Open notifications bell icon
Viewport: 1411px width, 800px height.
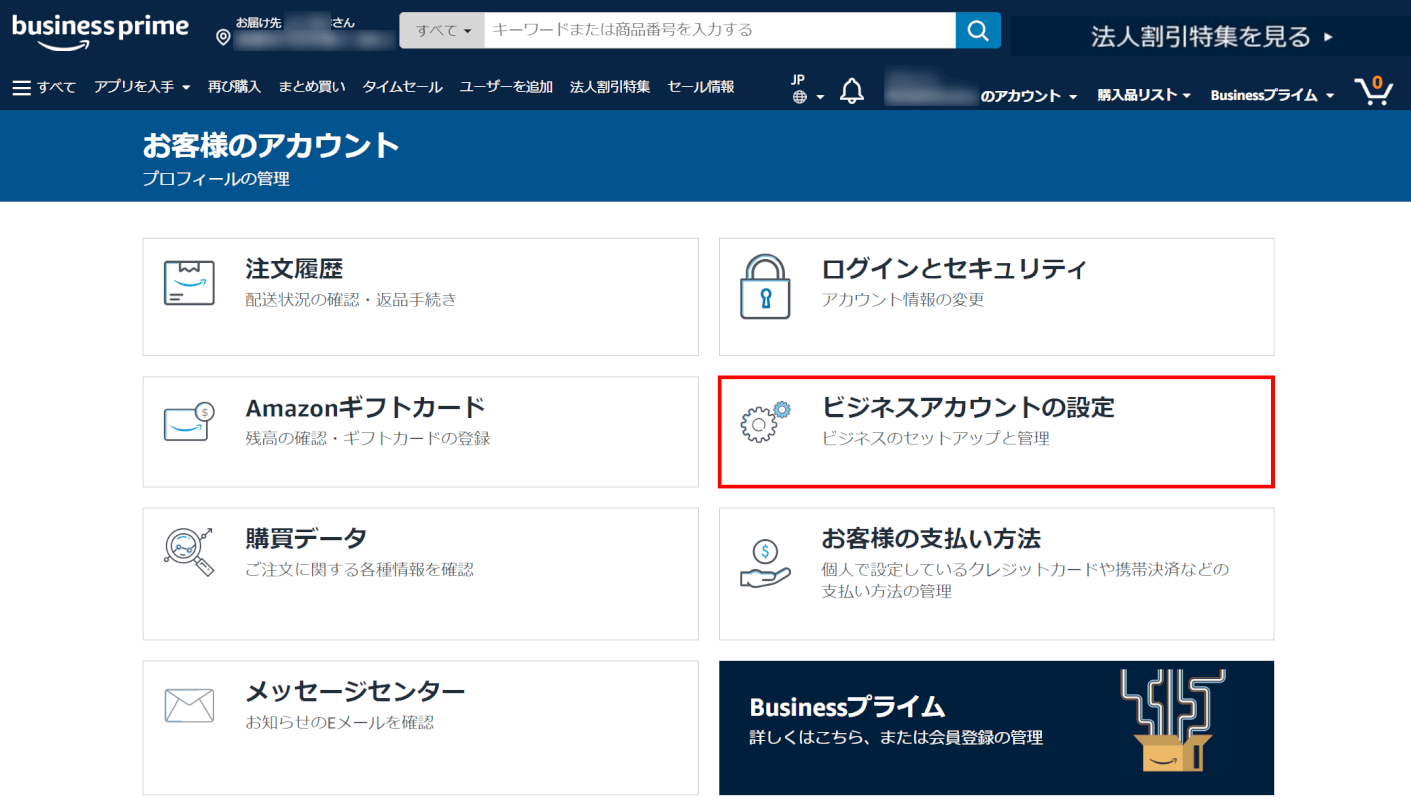click(852, 91)
